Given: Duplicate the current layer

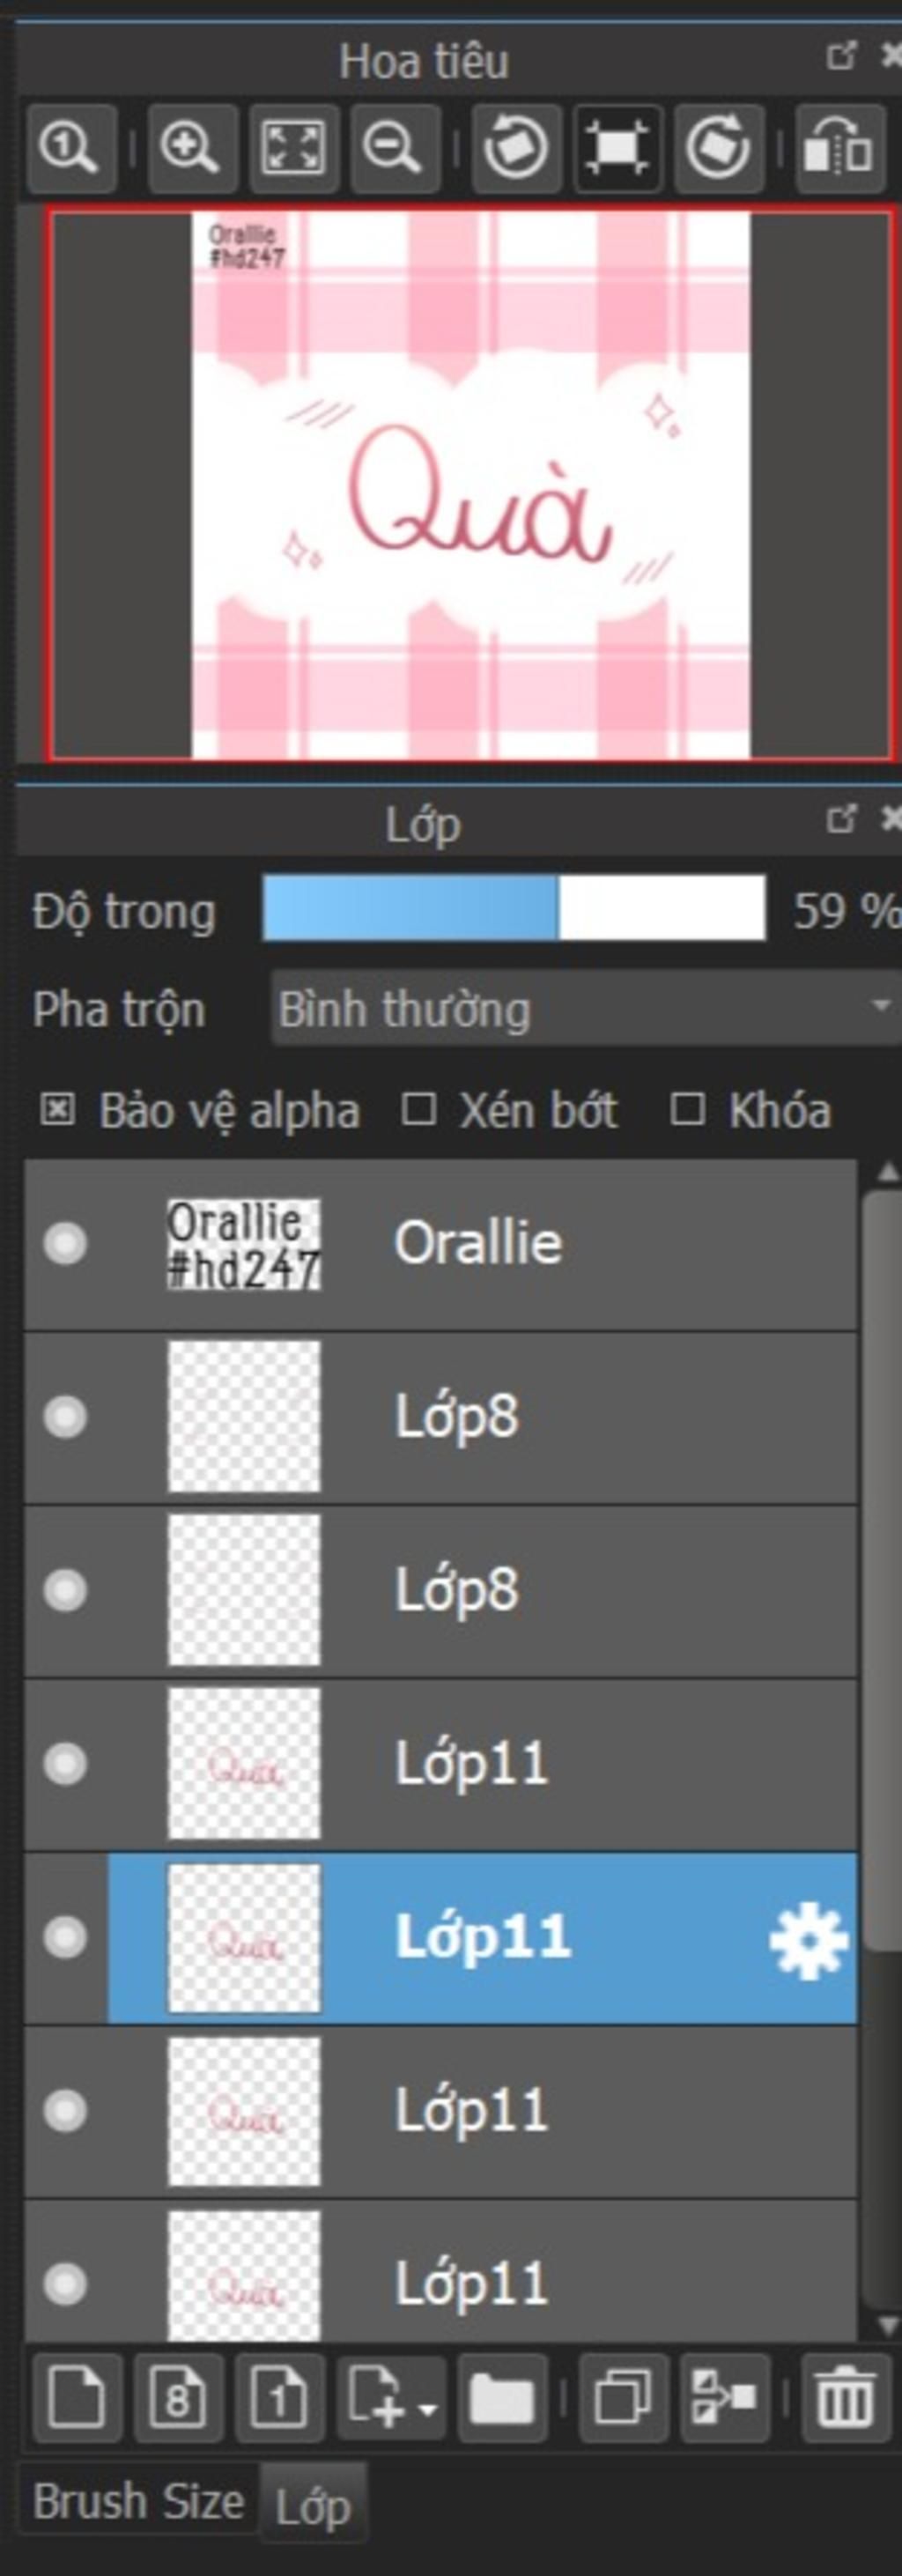Looking at the screenshot, I should [x=622, y=2398].
